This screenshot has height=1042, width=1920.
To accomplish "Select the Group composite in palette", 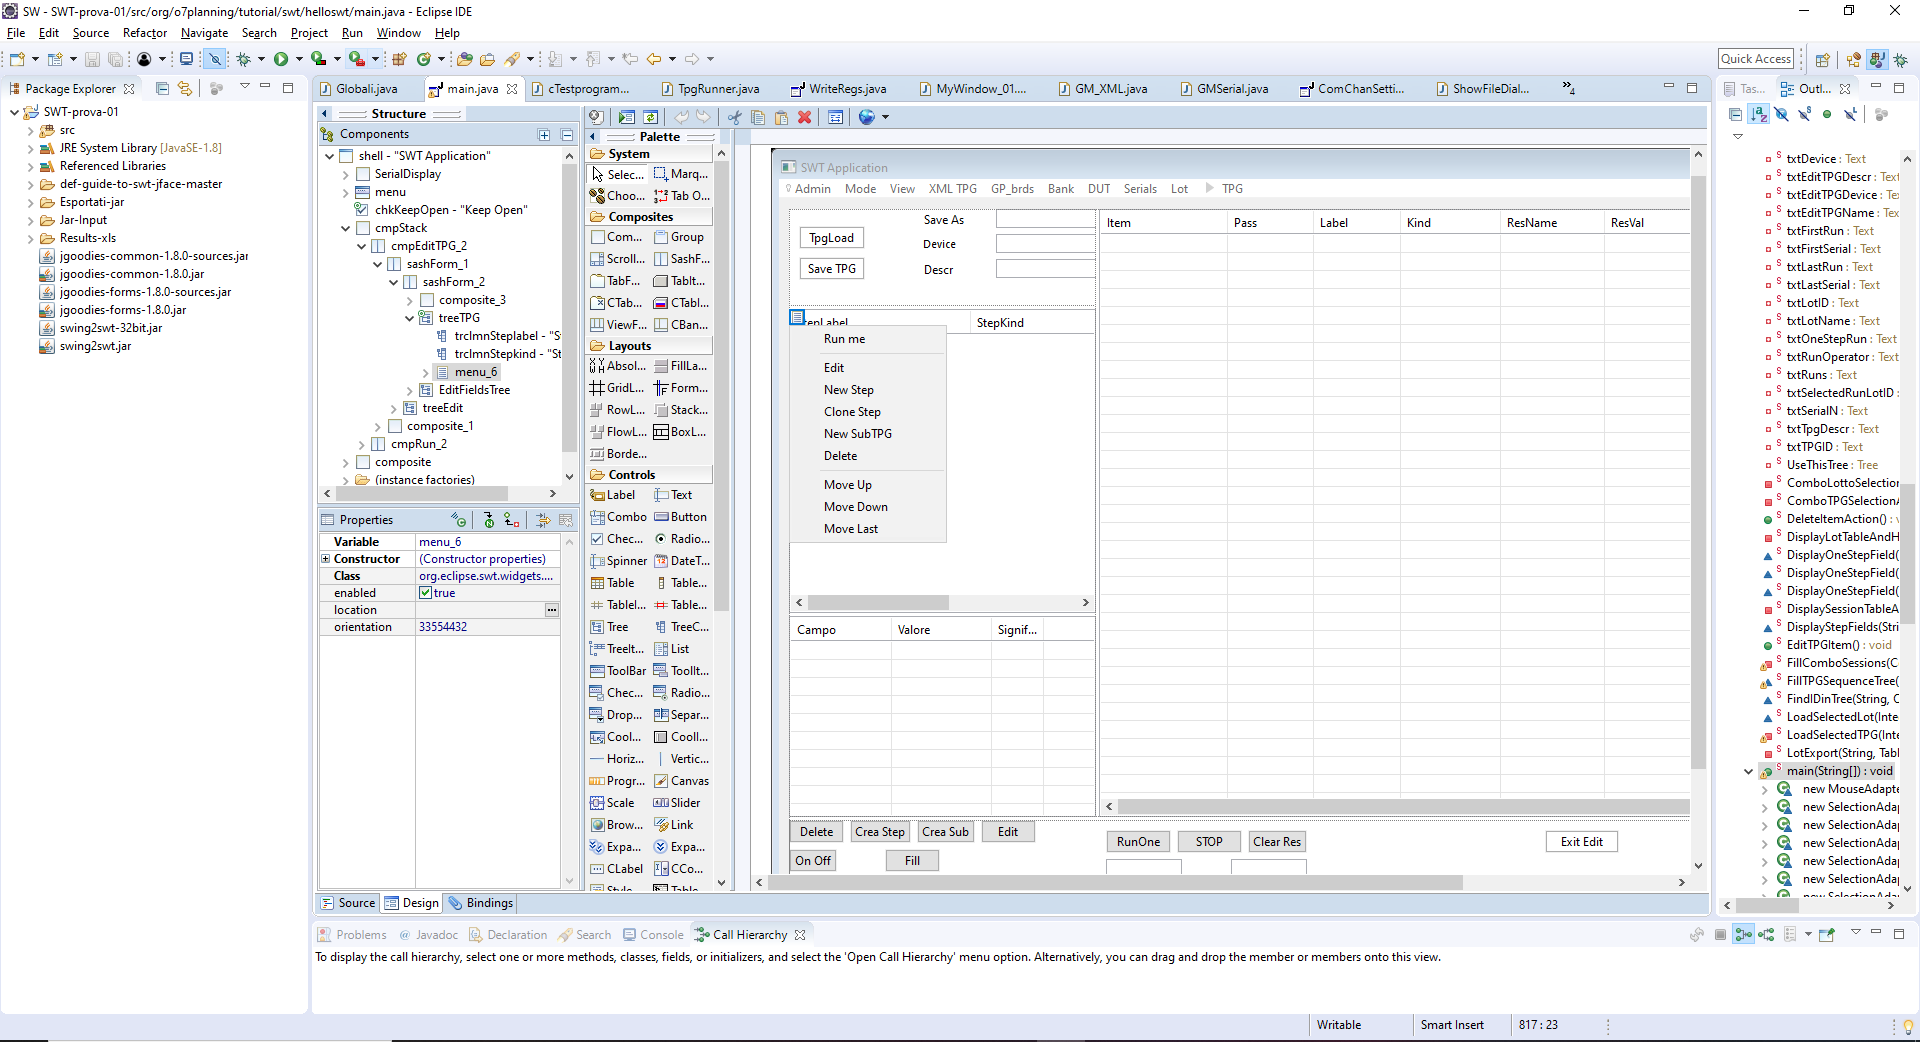I will pos(681,237).
